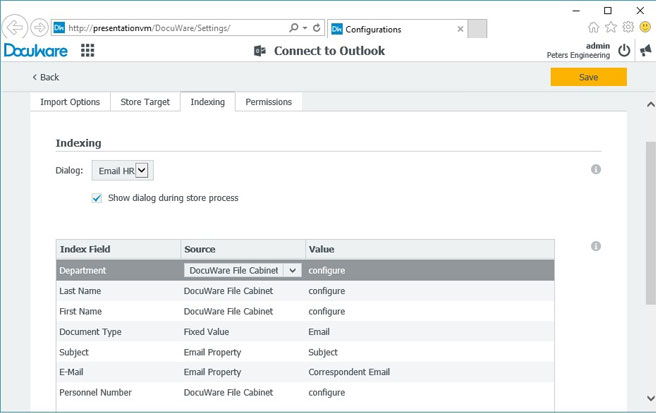Open browser settings gear icon

[x=628, y=27]
